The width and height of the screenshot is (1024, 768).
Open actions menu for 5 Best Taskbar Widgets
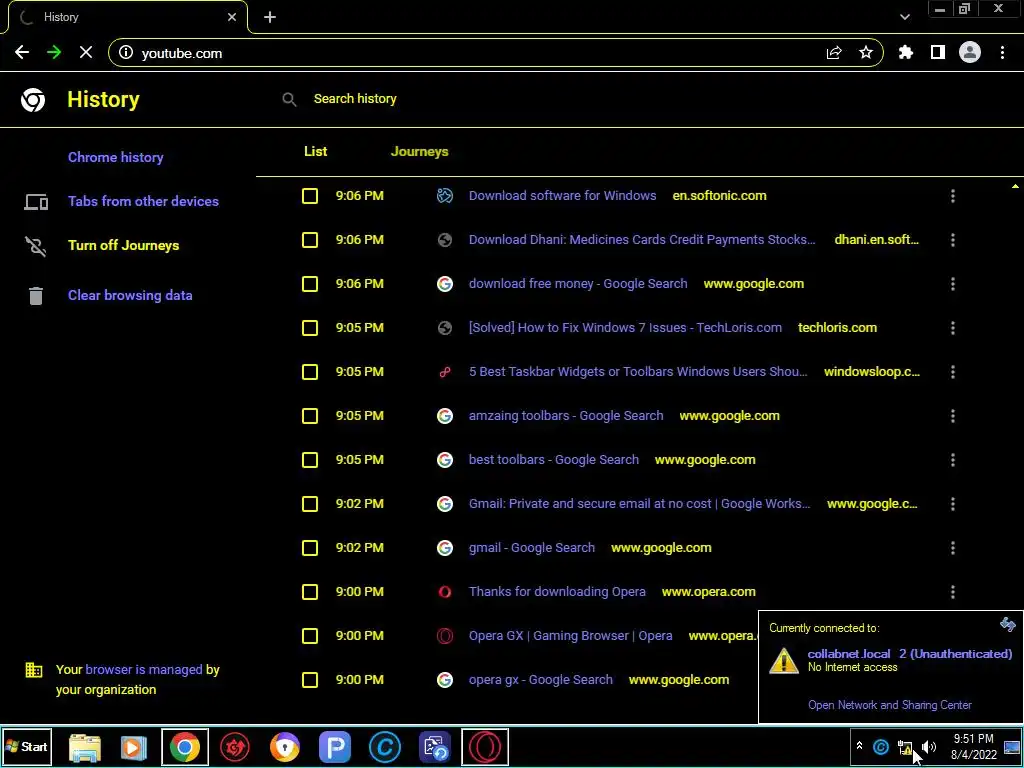click(953, 372)
